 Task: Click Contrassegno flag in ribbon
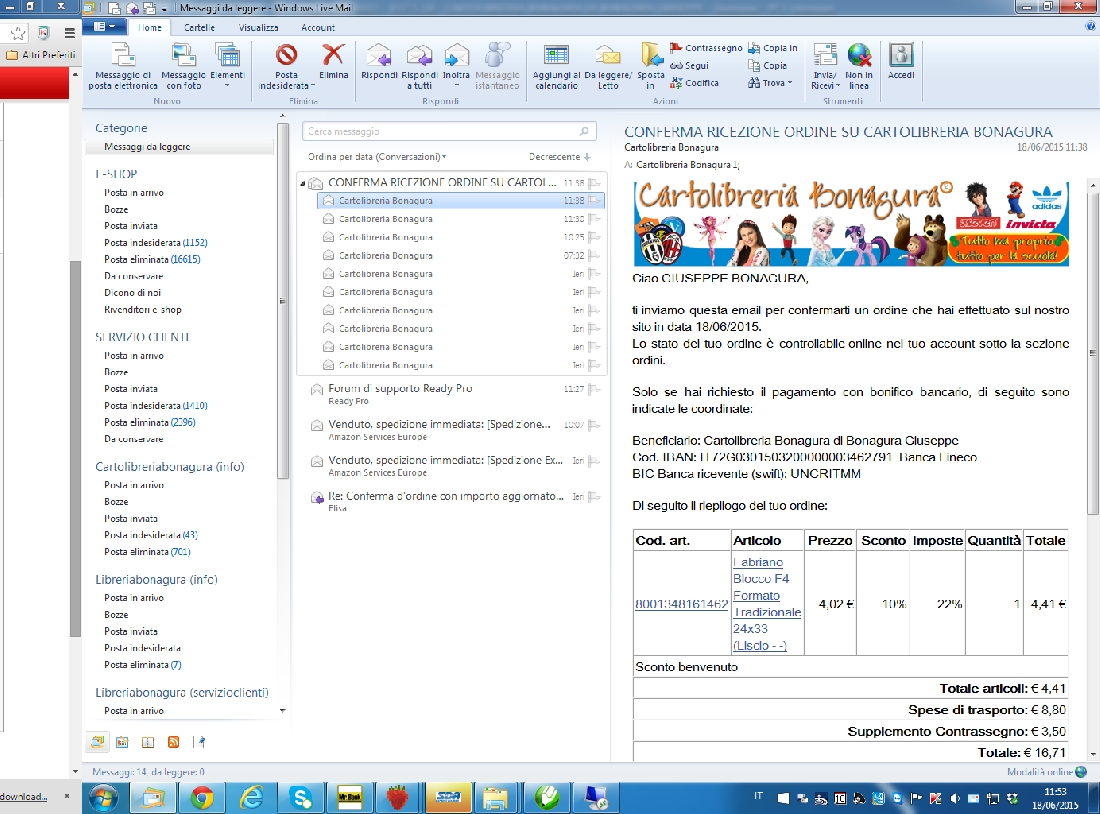(706, 48)
